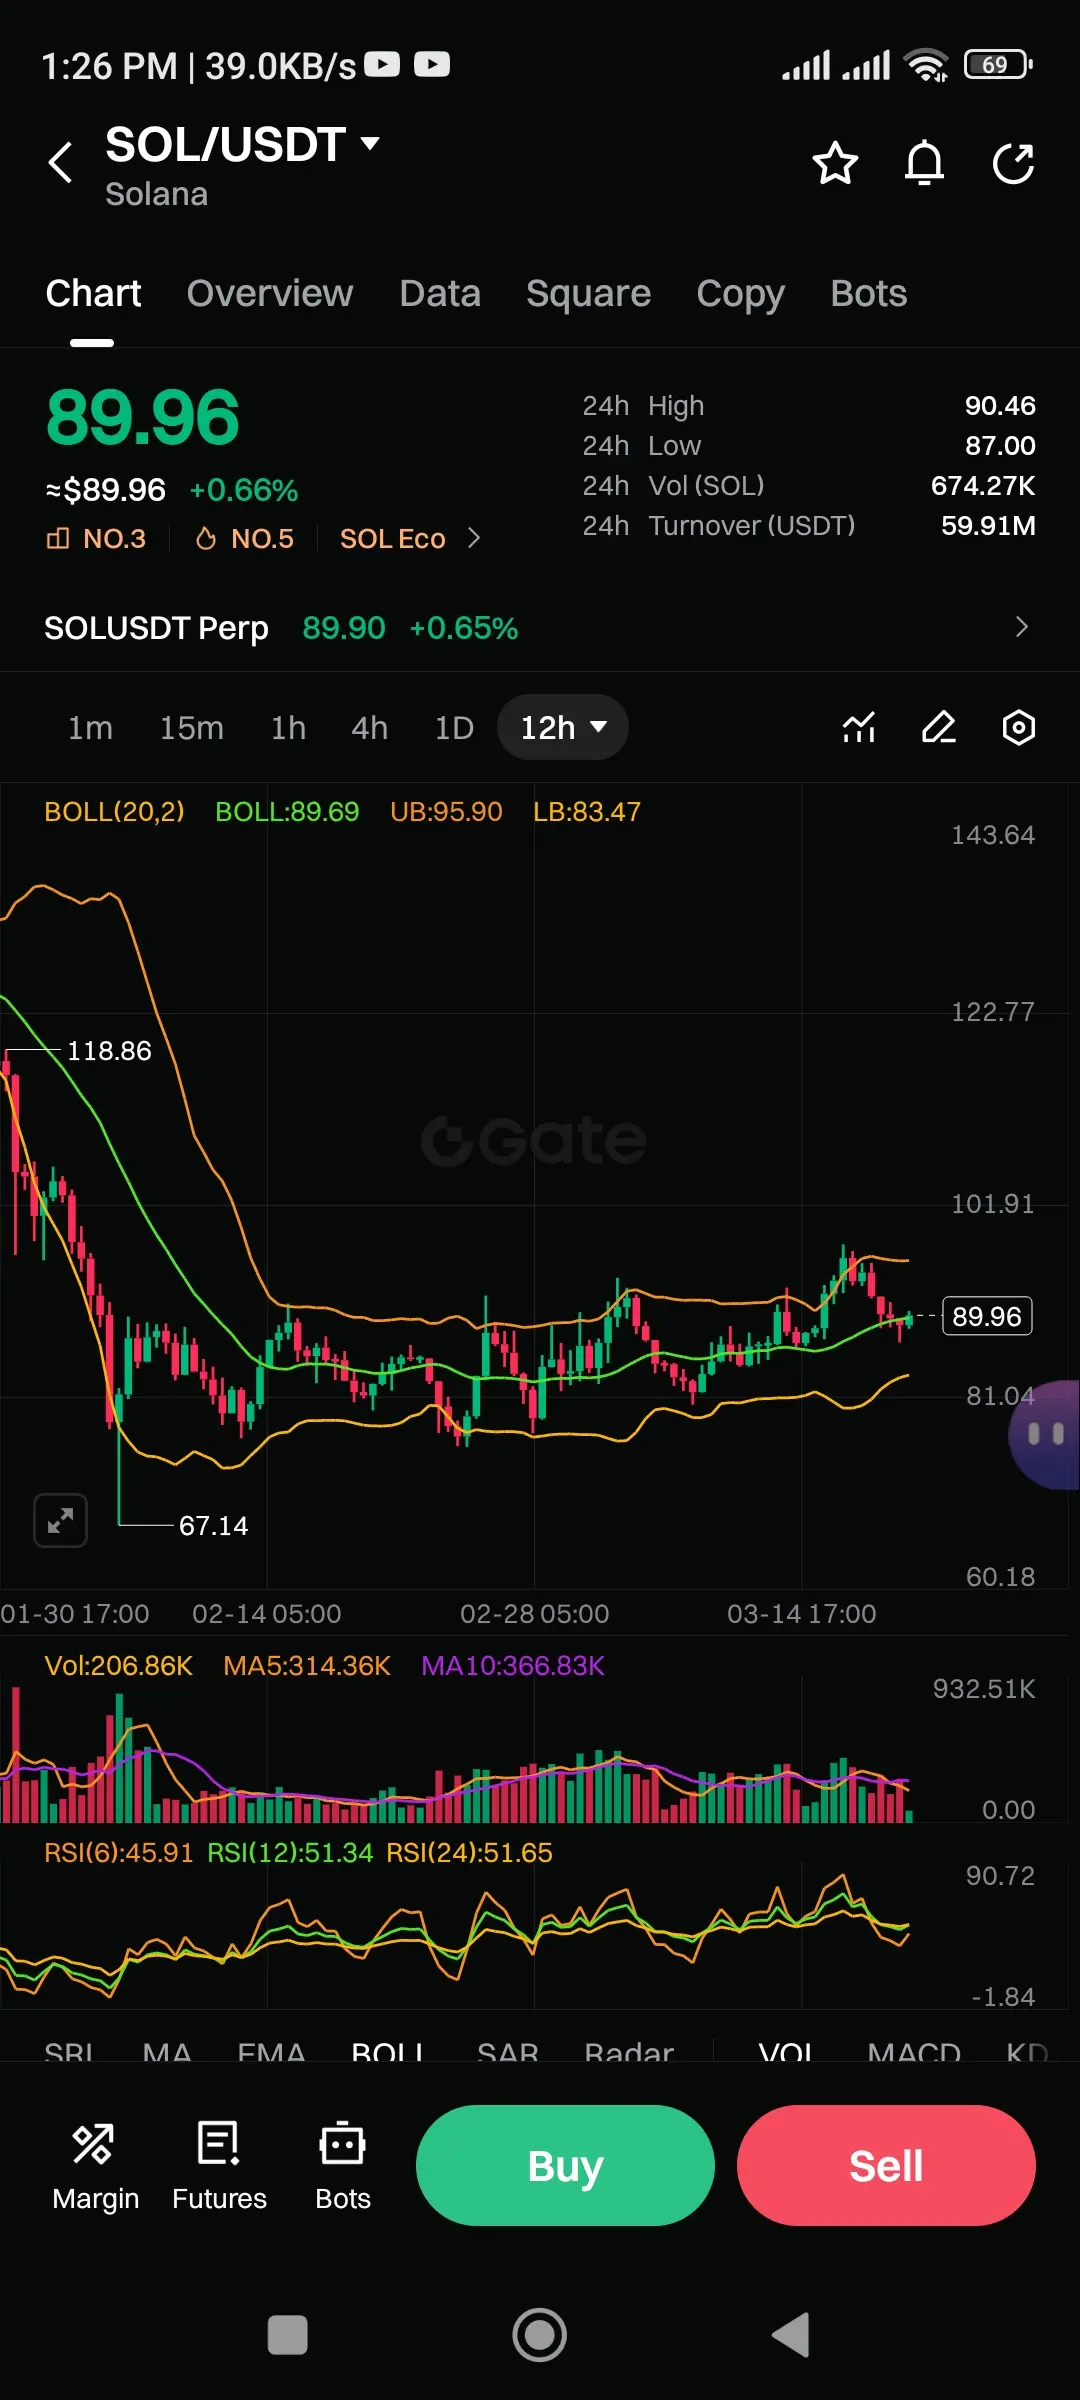The height and width of the screenshot is (2400, 1080).
Task: Tap the 24h Low value 87.00
Action: [1000, 445]
